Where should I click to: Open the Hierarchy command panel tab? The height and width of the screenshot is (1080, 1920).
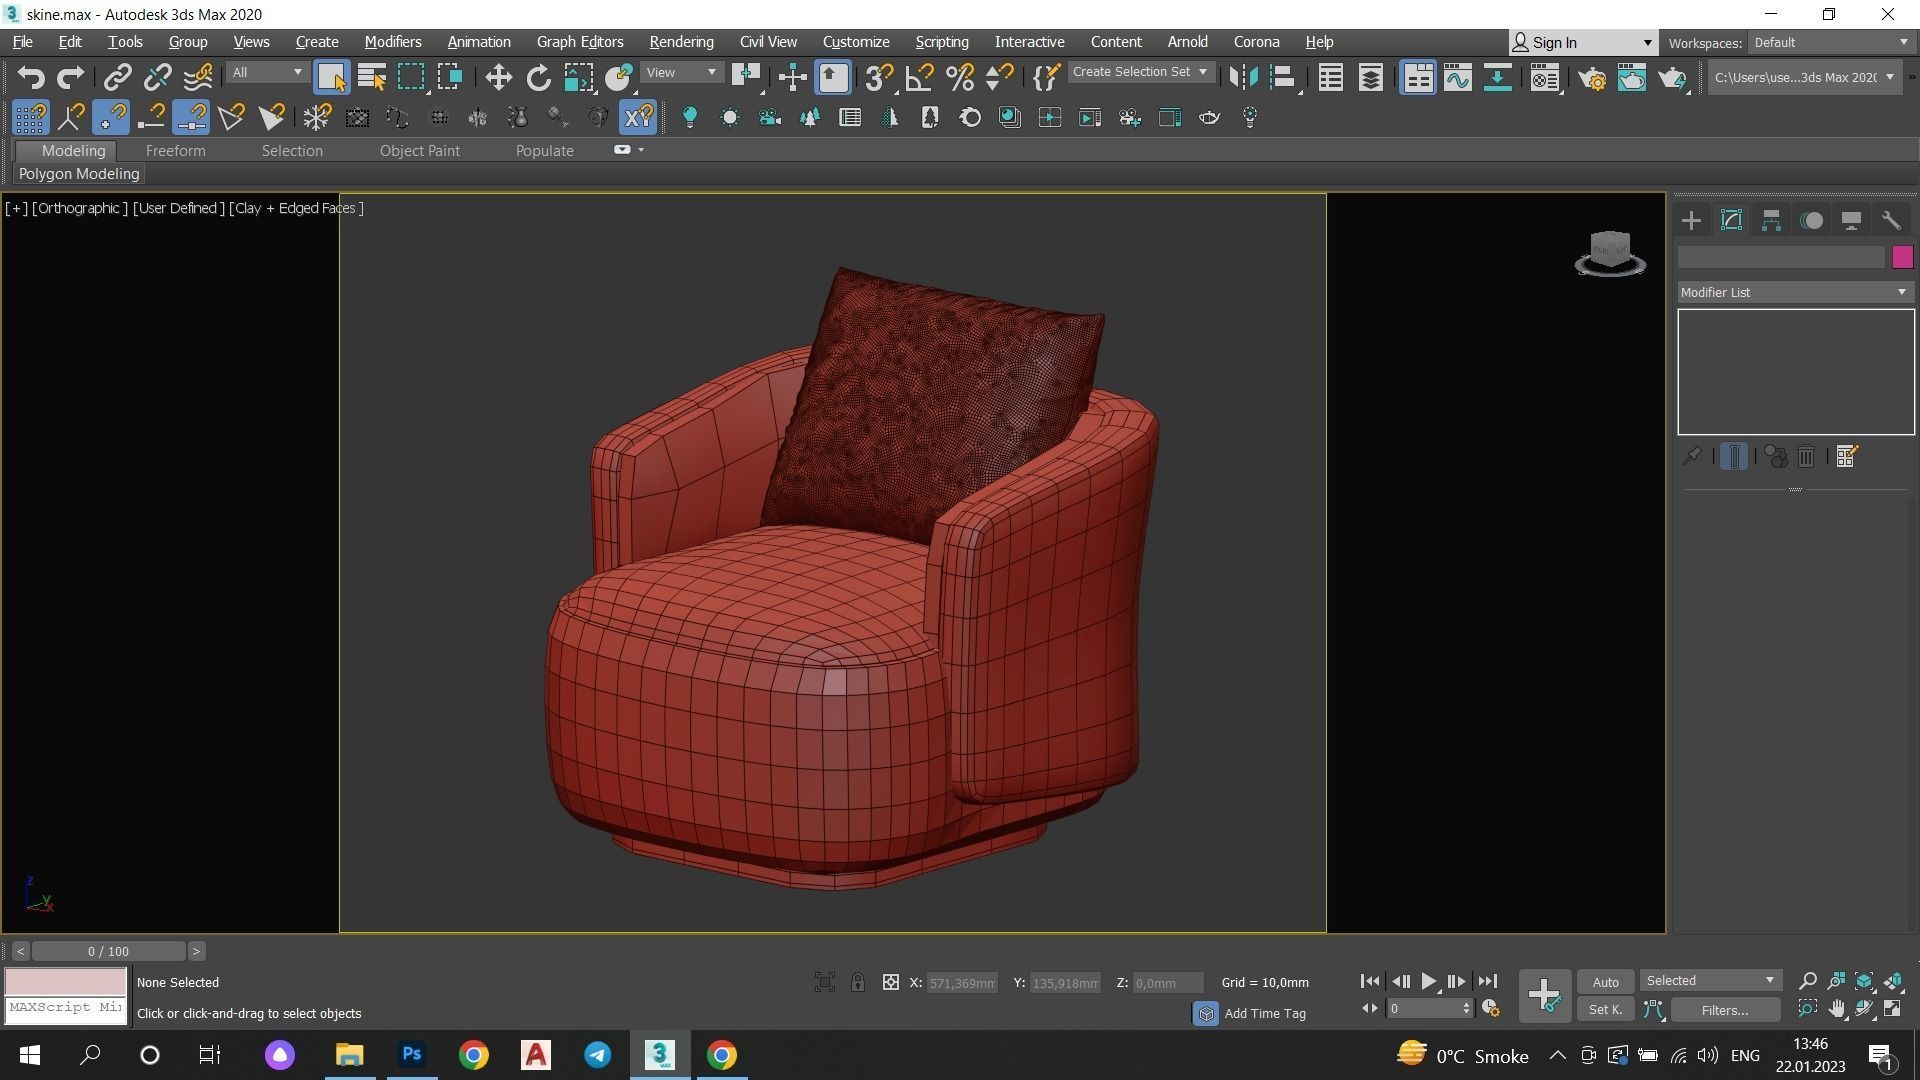click(x=1771, y=221)
